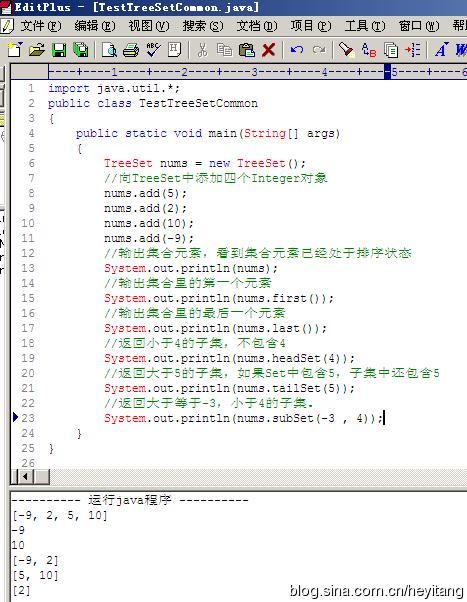Click the nums.add(-9); statement
Image resolution: width=467 pixels, height=602 pixels.
point(149,238)
